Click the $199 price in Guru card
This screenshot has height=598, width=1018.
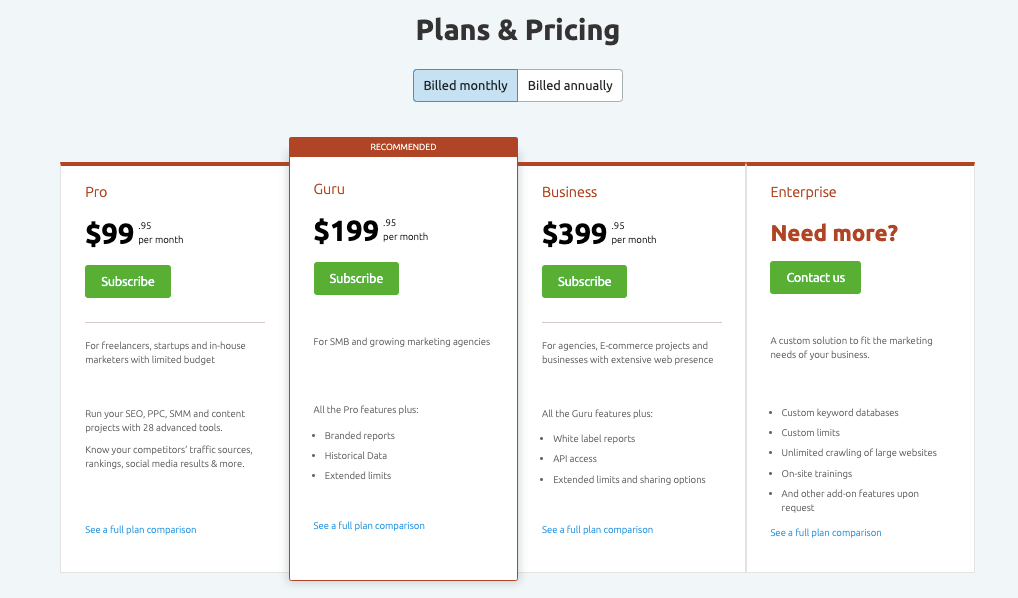tap(346, 231)
